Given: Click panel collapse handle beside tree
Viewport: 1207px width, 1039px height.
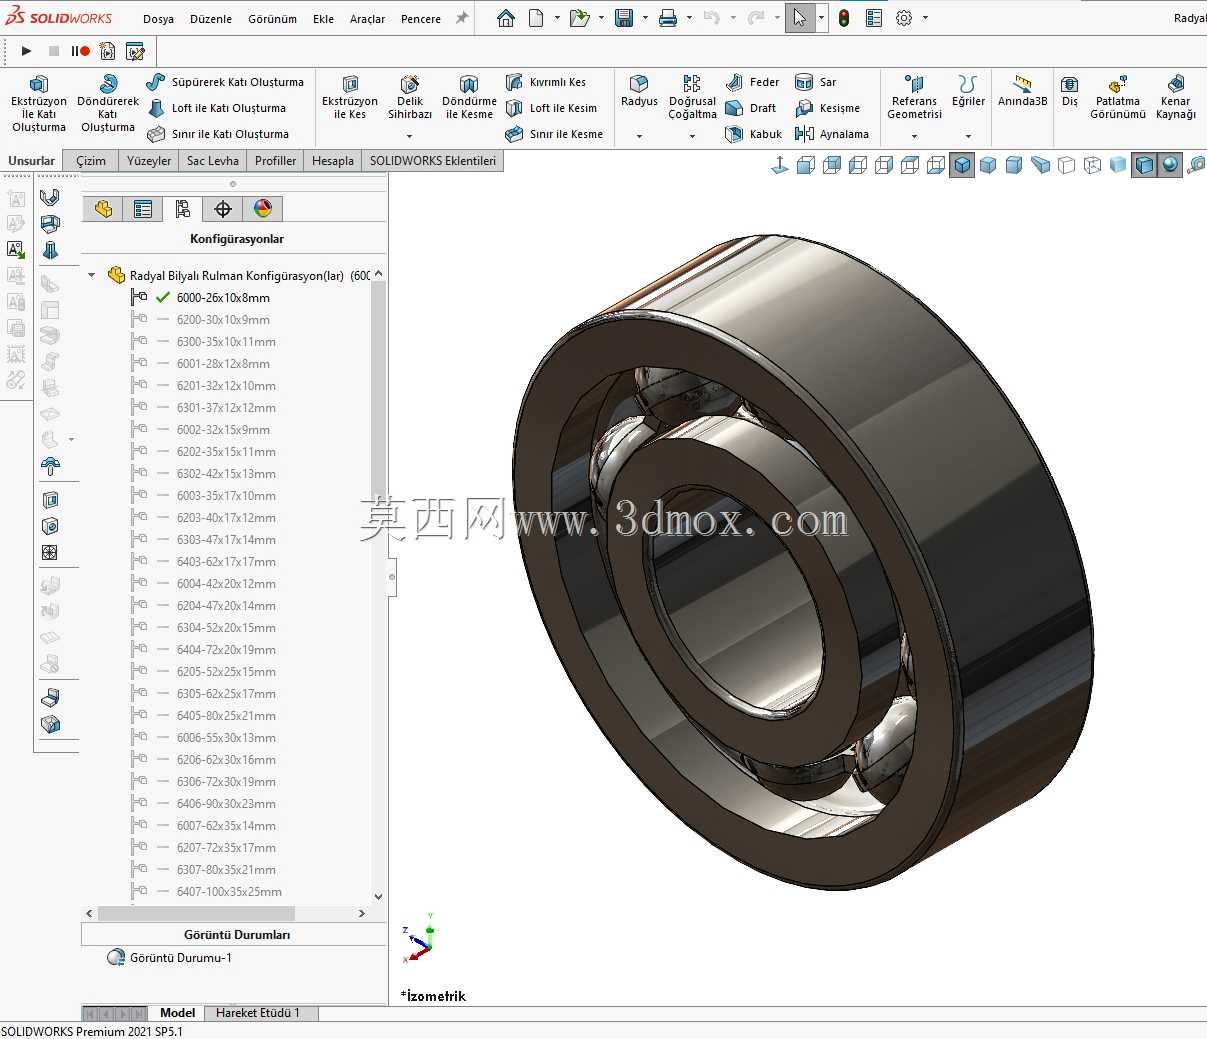Looking at the screenshot, I should pos(392,577).
